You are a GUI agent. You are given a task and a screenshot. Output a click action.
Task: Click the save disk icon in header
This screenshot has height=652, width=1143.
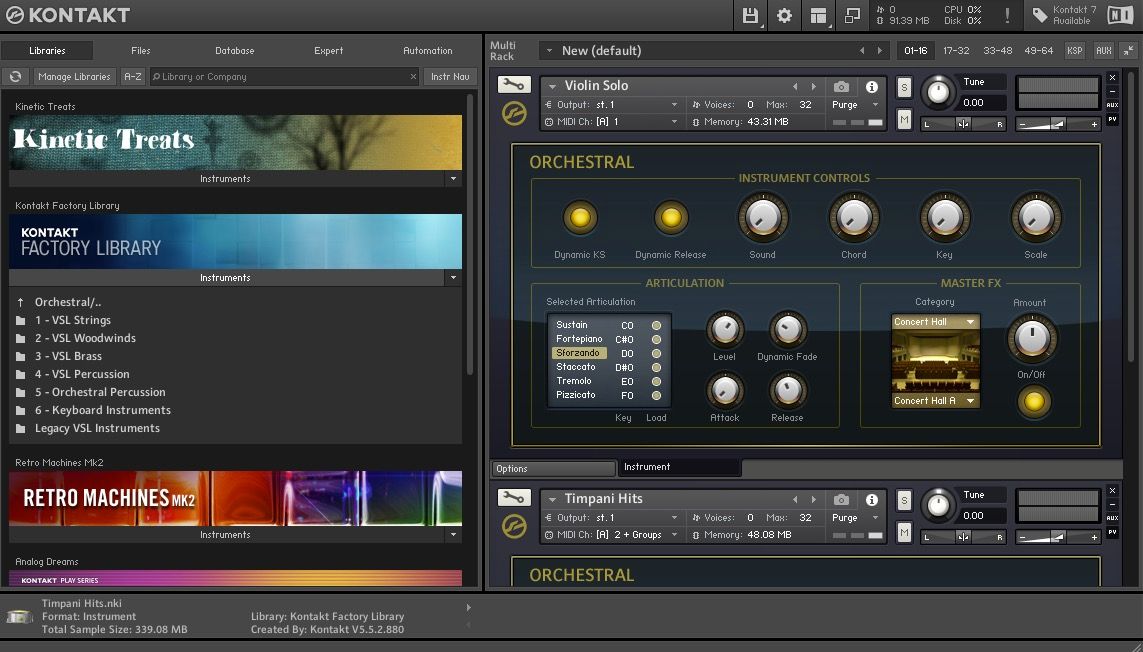tap(750, 16)
